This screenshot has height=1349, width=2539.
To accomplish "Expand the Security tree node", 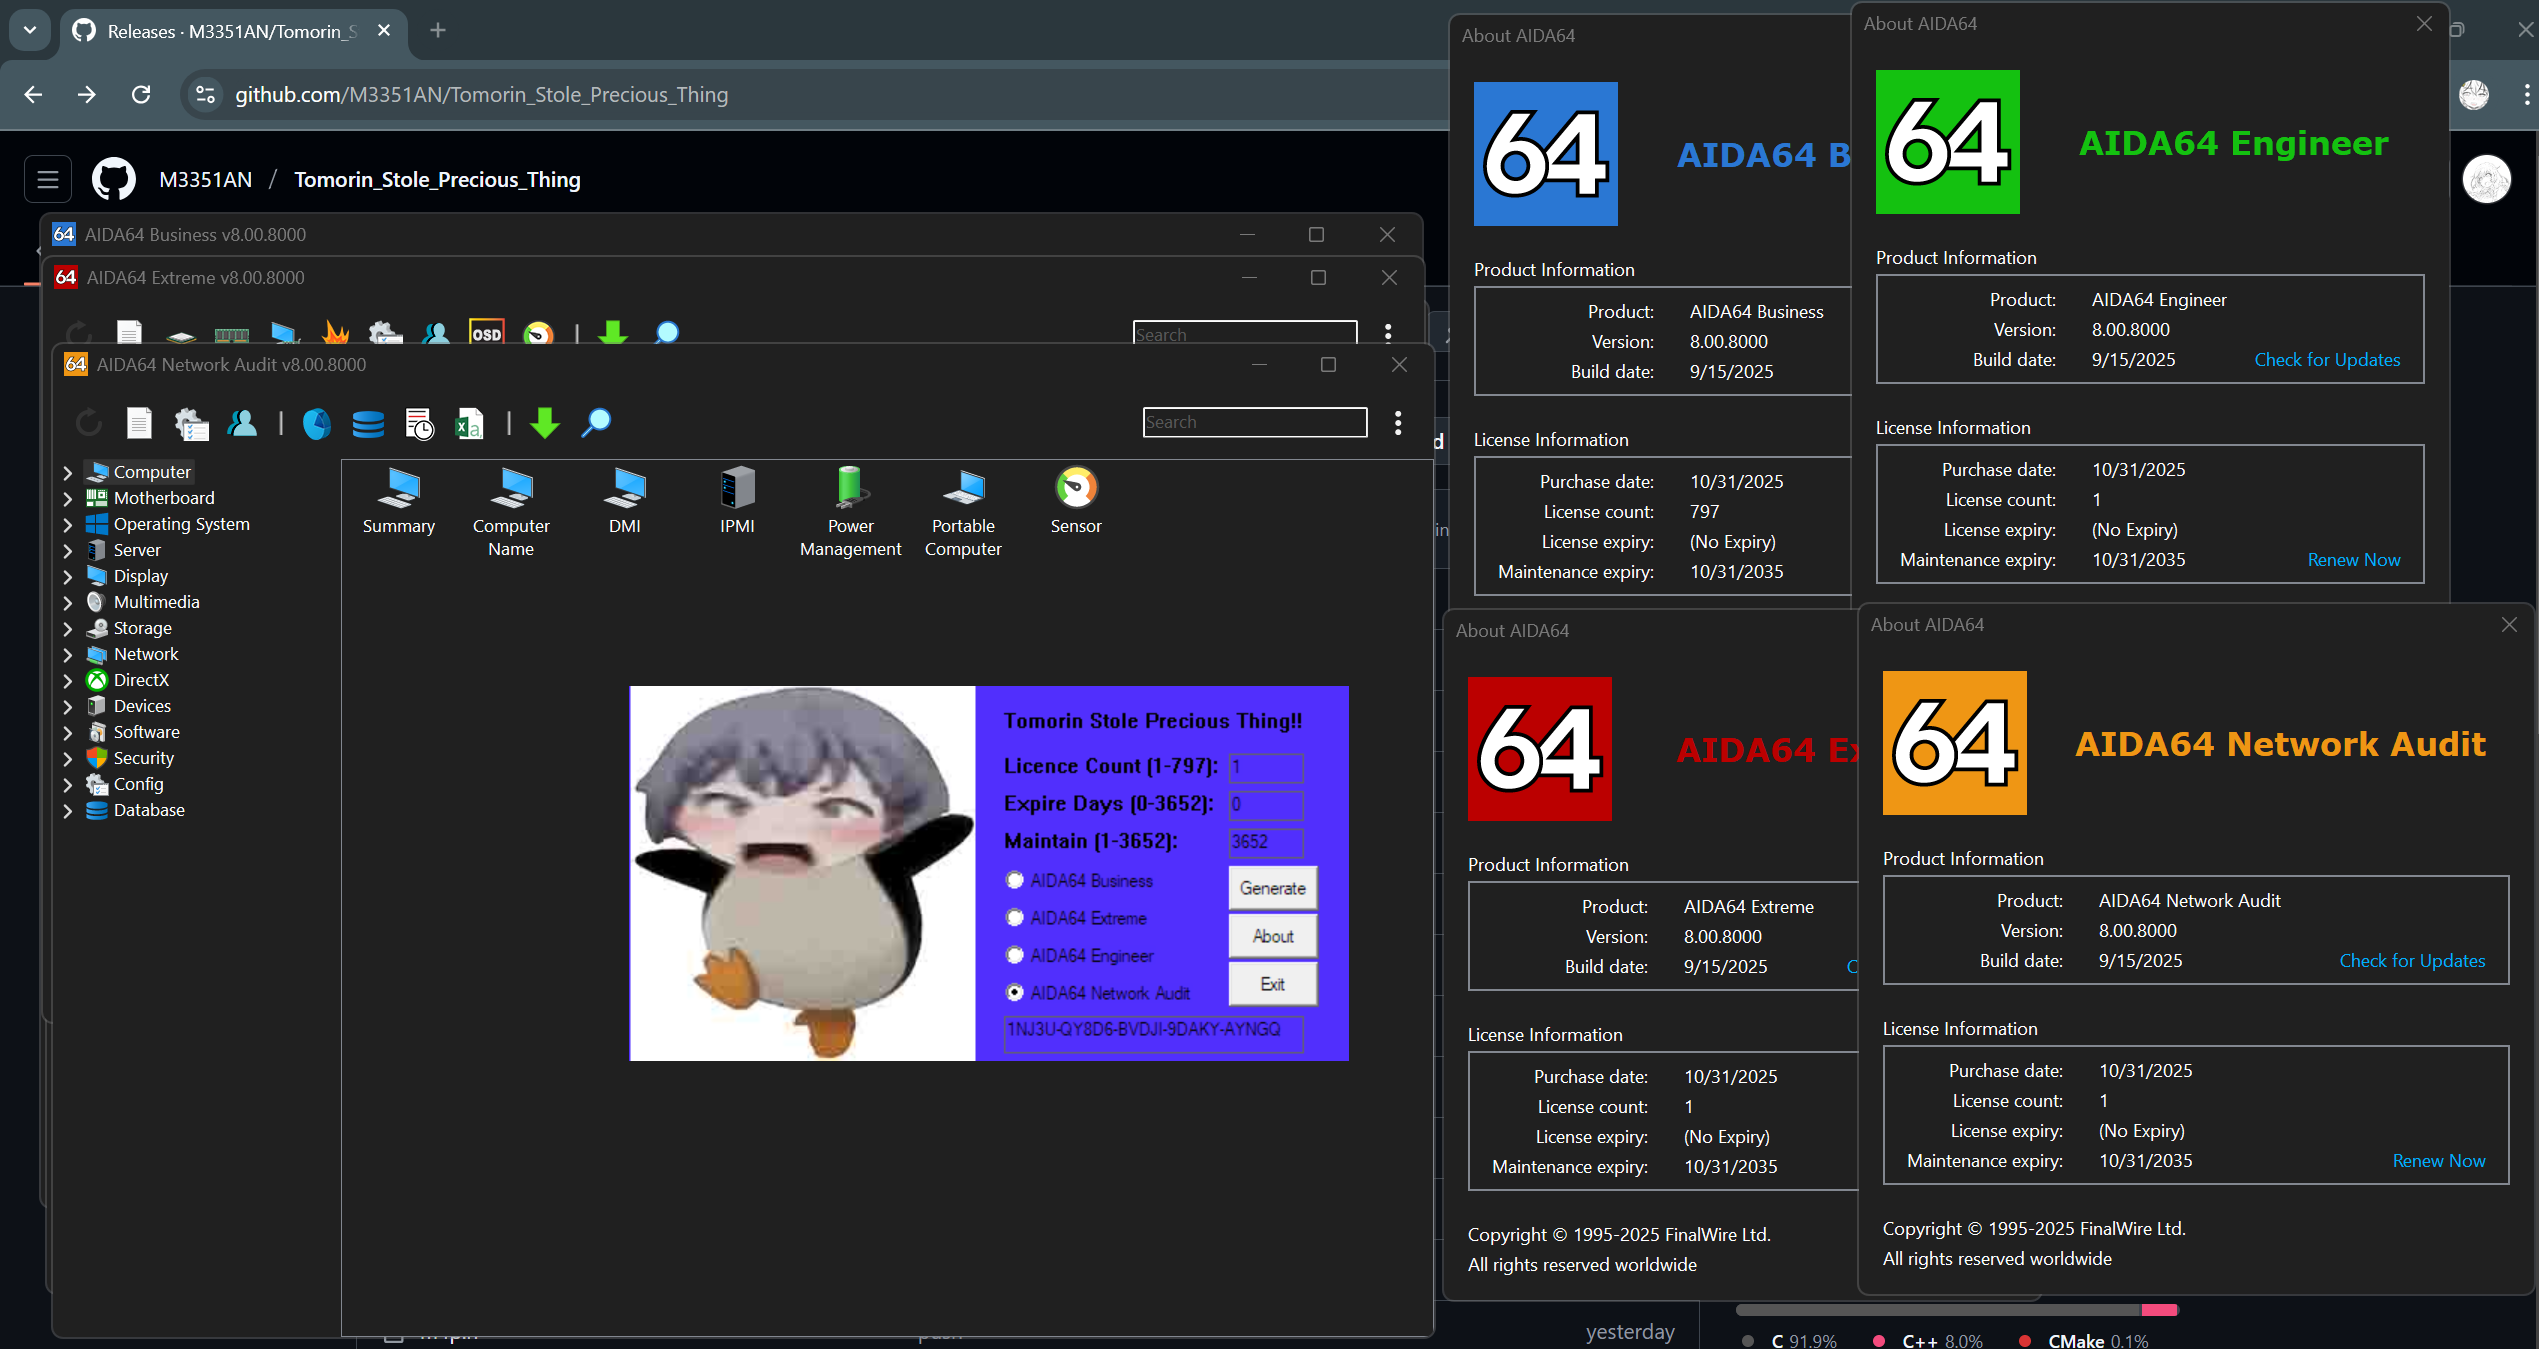I will [x=68, y=758].
